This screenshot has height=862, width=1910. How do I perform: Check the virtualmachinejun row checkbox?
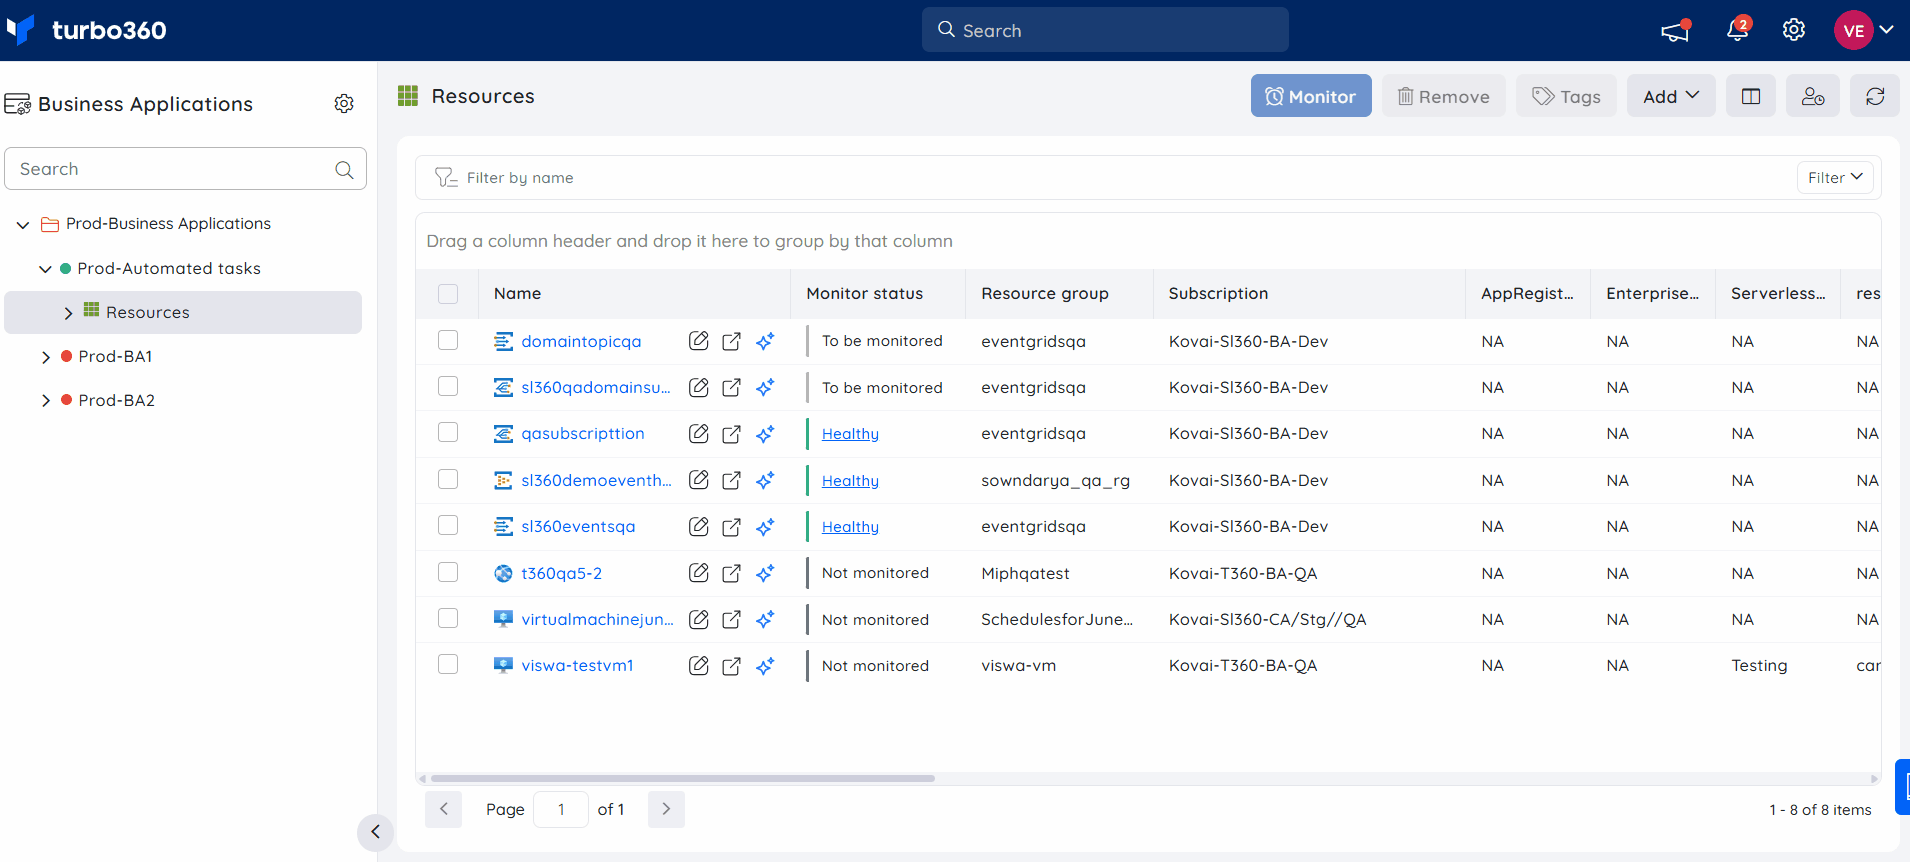pyautogui.click(x=448, y=618)
